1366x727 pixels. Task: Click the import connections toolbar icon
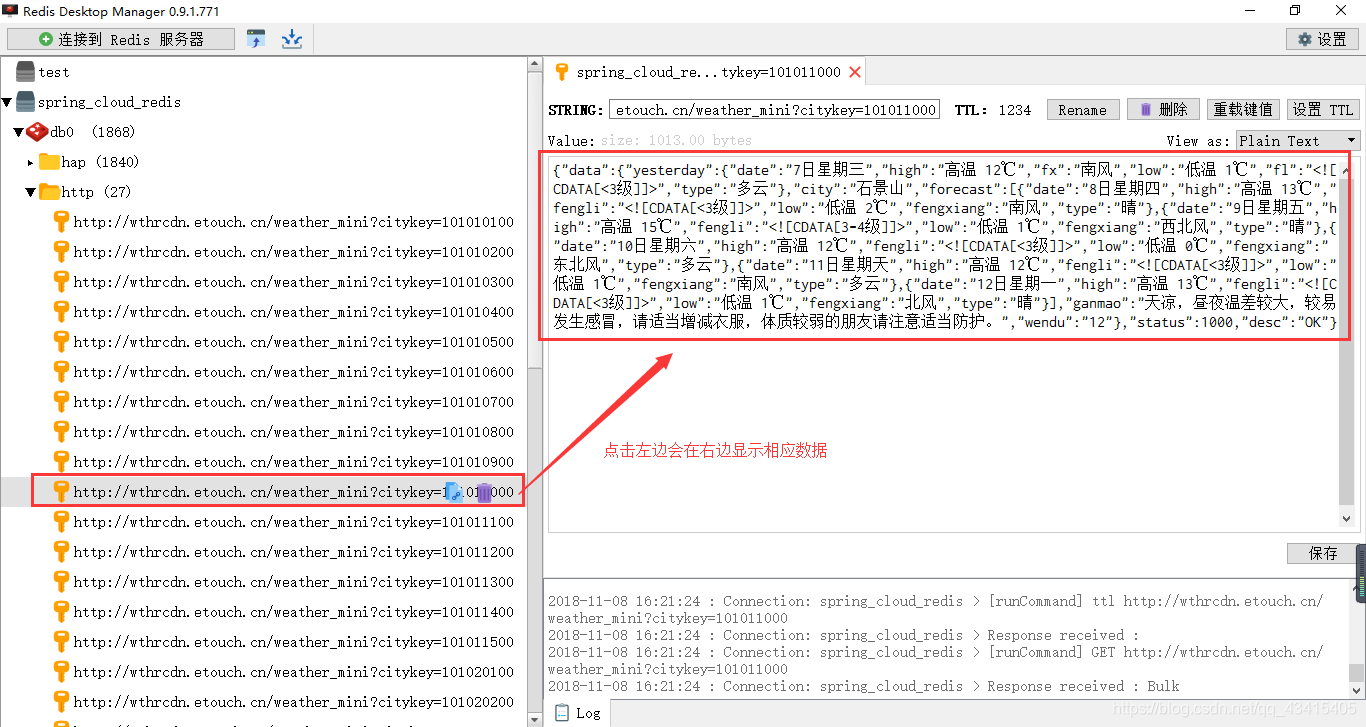tap(257, 39)
